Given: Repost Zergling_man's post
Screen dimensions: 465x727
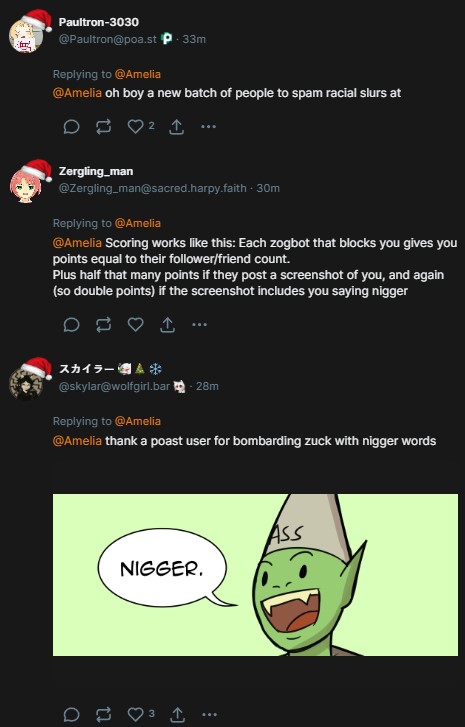Looking at the screenshot, I should [103, 325].
